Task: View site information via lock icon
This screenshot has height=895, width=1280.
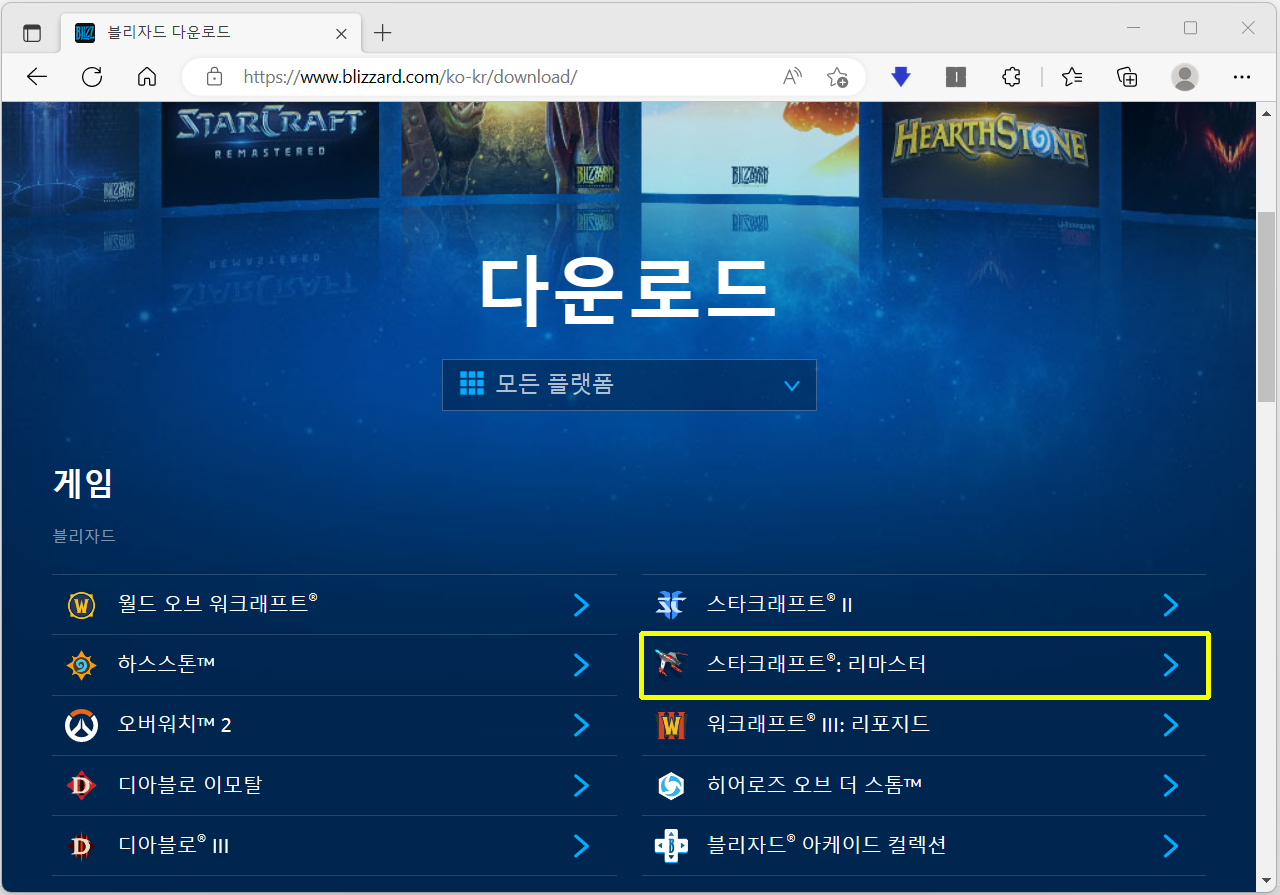Action: [x=213, y=77]
